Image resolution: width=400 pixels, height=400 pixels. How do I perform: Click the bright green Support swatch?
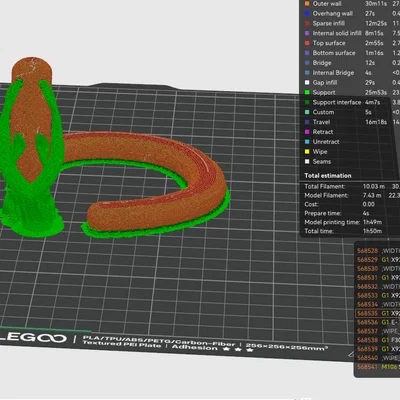[307, 92]
